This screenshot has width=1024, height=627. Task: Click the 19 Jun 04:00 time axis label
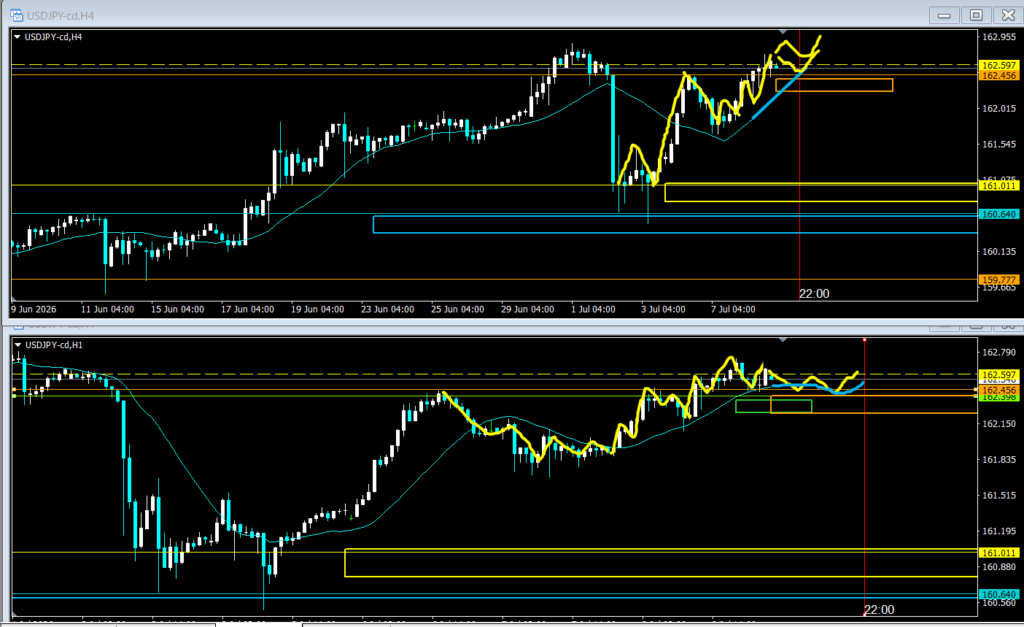coord(317,310)
